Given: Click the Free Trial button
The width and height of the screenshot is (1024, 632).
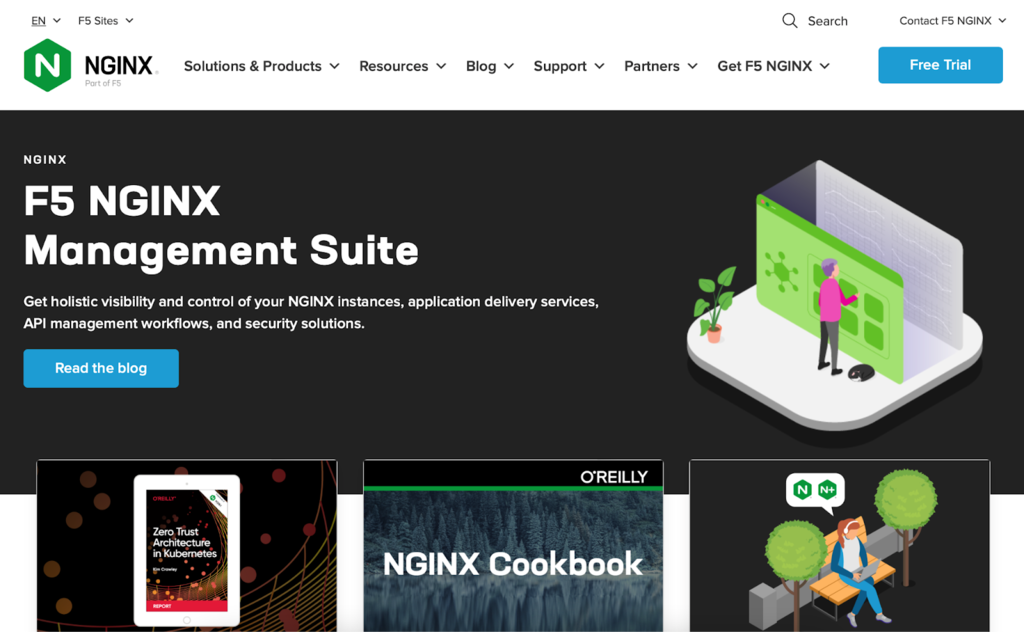Looking at the screenshot, I should click(x=939, y=64).
